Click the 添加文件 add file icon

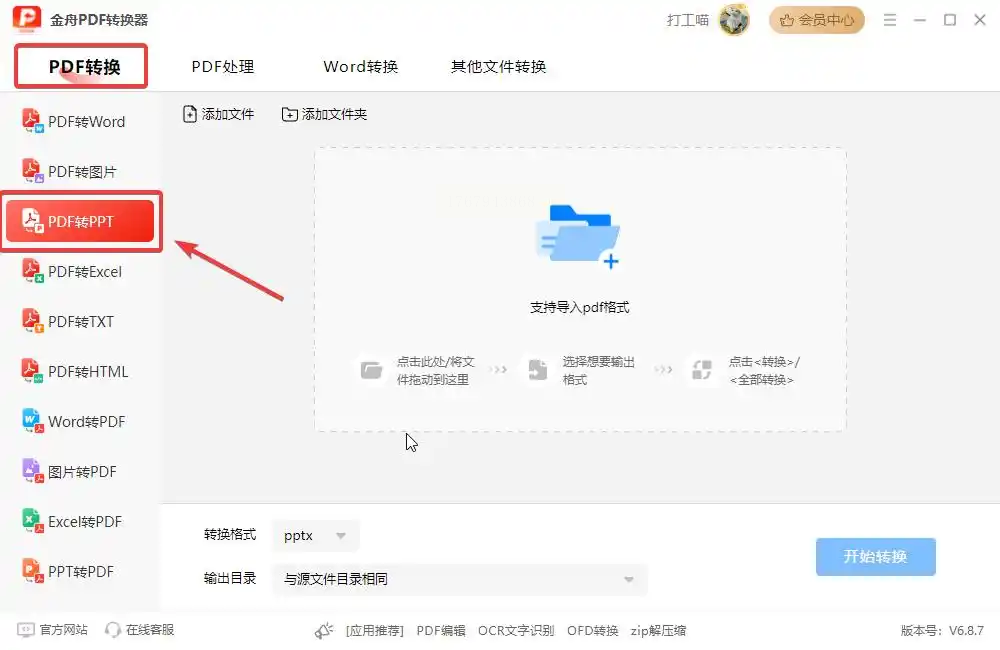click(189, 114)
